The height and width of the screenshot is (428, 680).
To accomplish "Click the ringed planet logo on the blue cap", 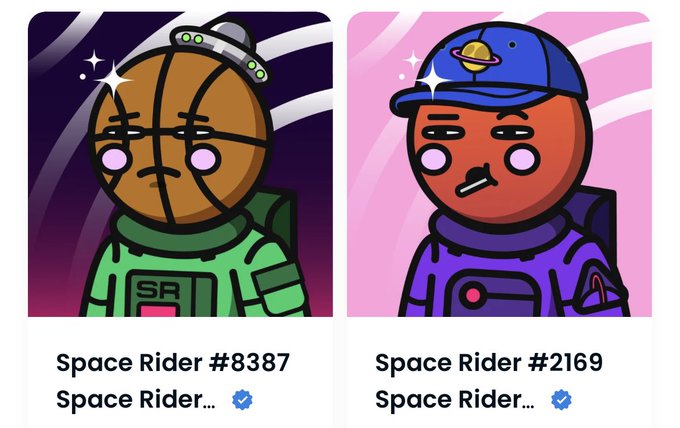I will pos(476,56).
